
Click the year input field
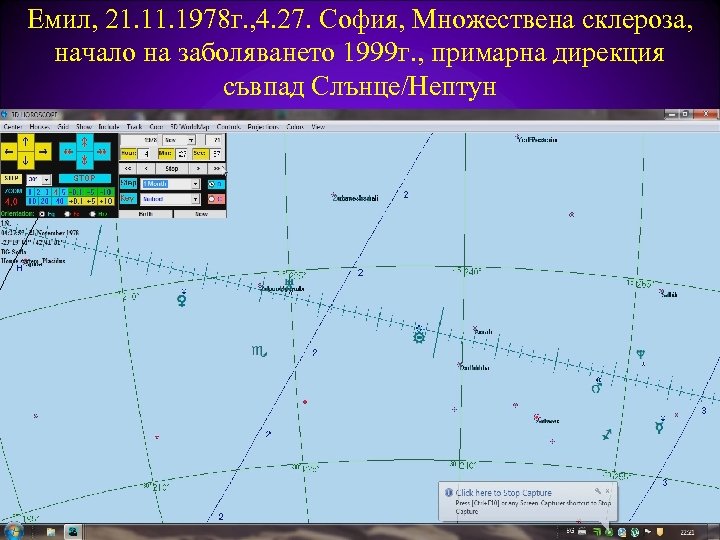[140, 140]
